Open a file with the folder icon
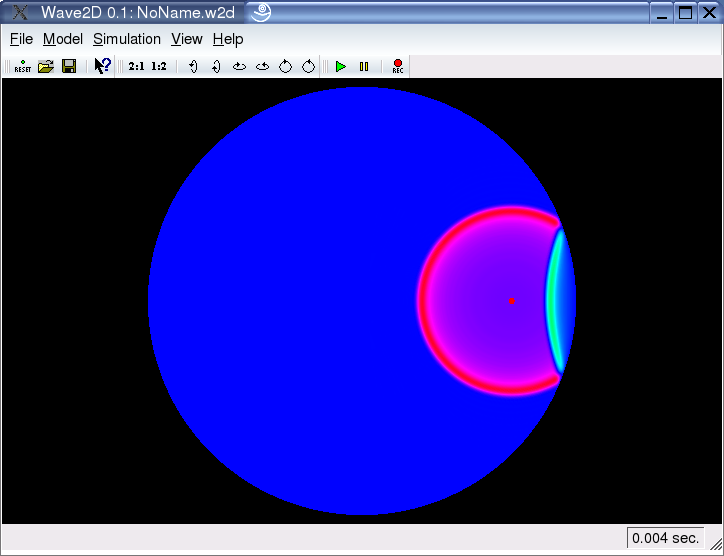The width and height of the screenshot is (724, 556). 46,67
